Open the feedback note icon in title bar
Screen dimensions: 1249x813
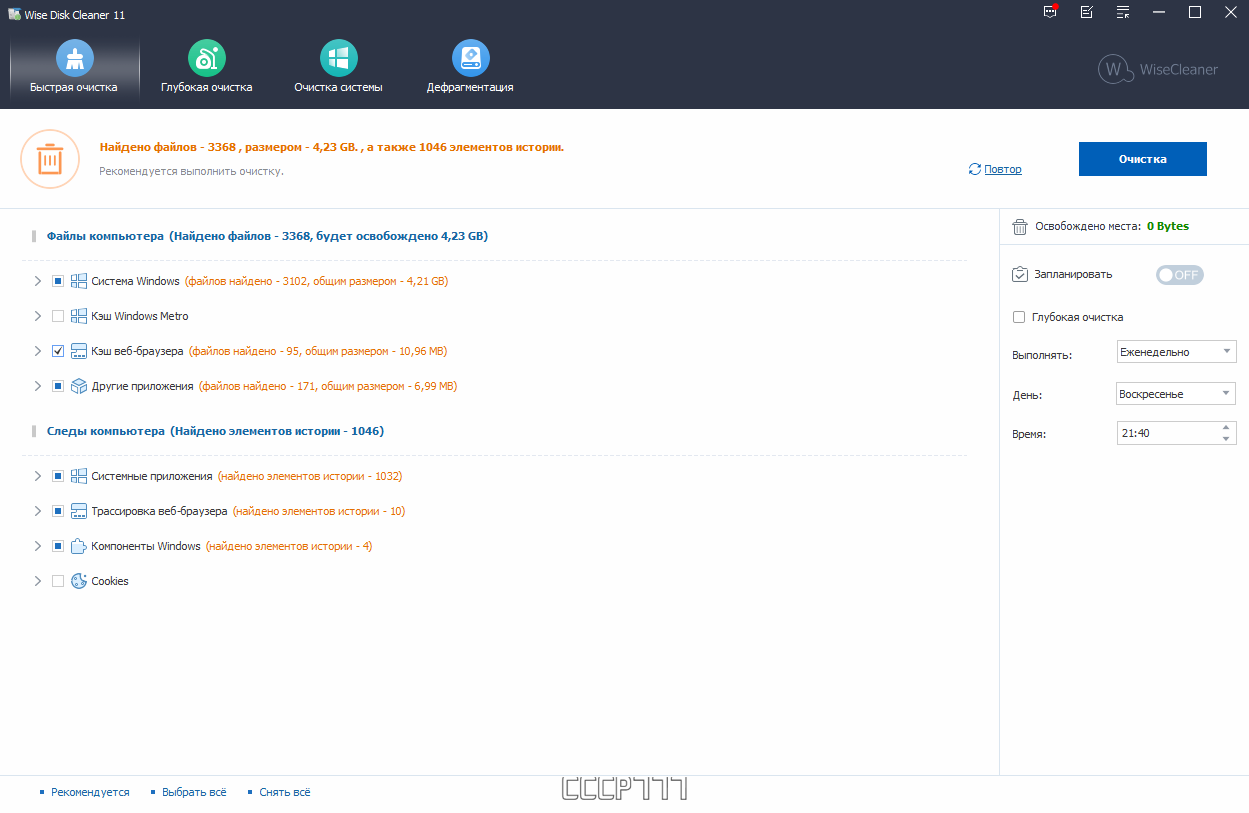[1087, 12]
